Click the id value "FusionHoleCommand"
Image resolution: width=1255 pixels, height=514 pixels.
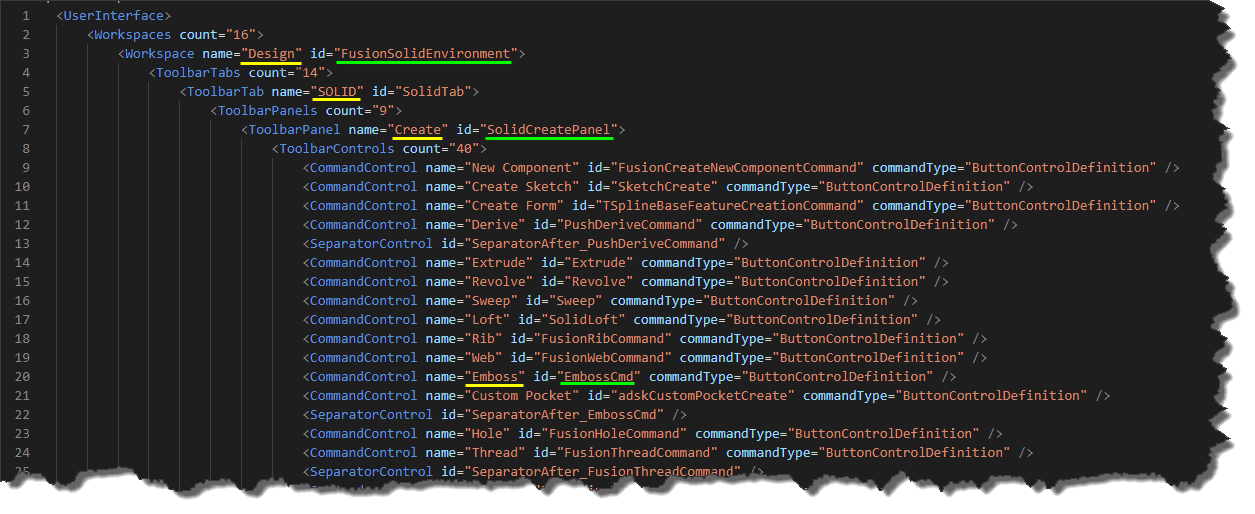615,433
